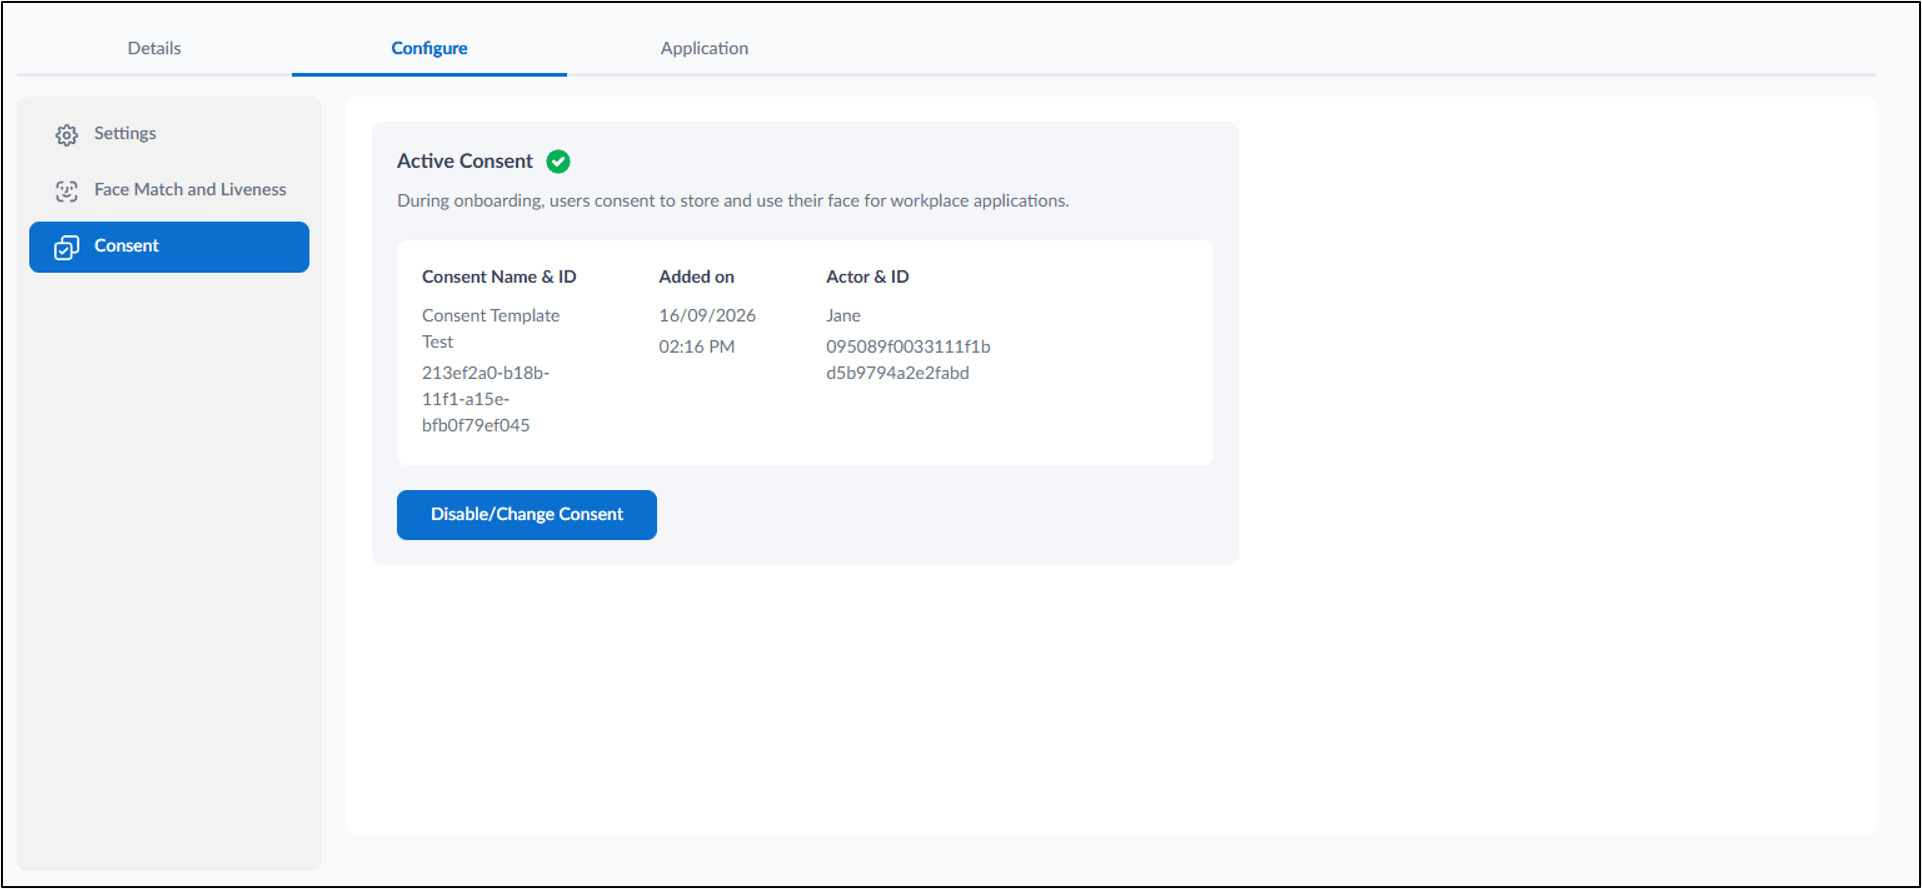Image resolution: width=1922 pixels, height=889 pixels.
Task: Select Consent in the sidebar
Action: pyautogui.click(x=169, y=247)
